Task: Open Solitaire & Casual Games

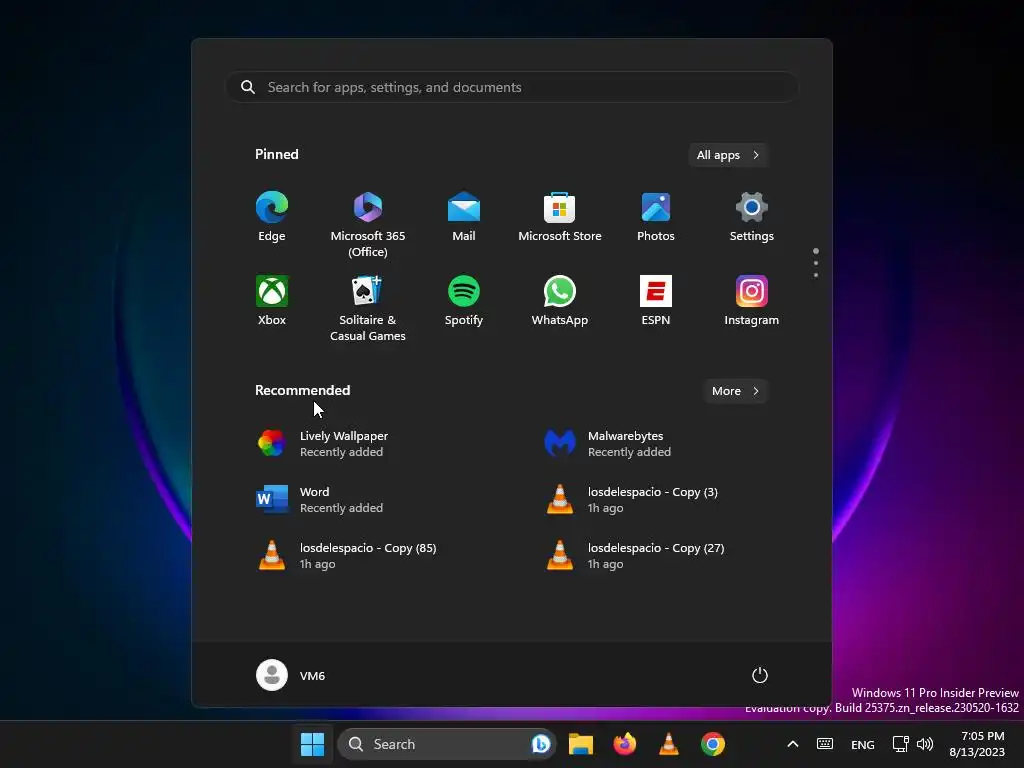Action: tap(368, 308)
